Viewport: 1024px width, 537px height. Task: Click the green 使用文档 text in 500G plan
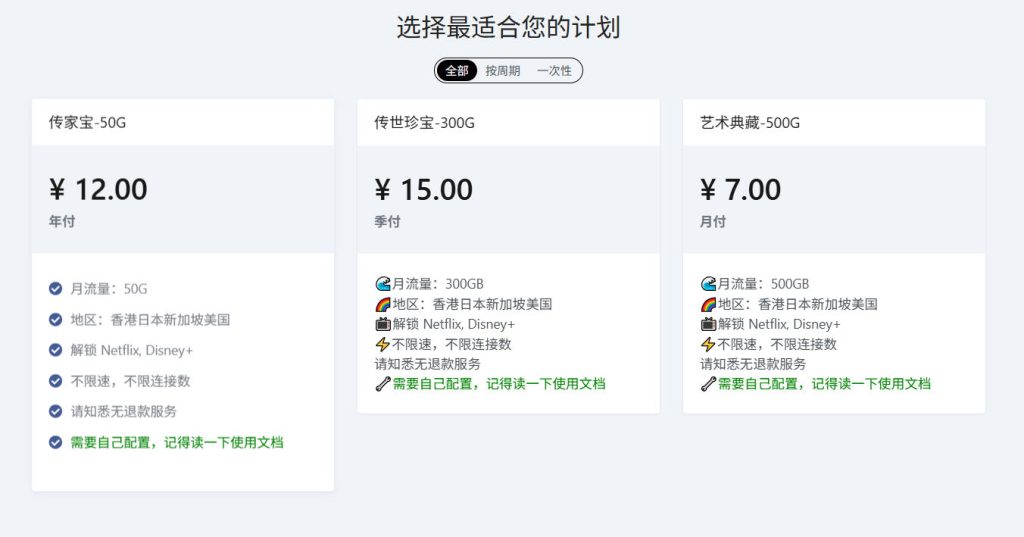904,384
